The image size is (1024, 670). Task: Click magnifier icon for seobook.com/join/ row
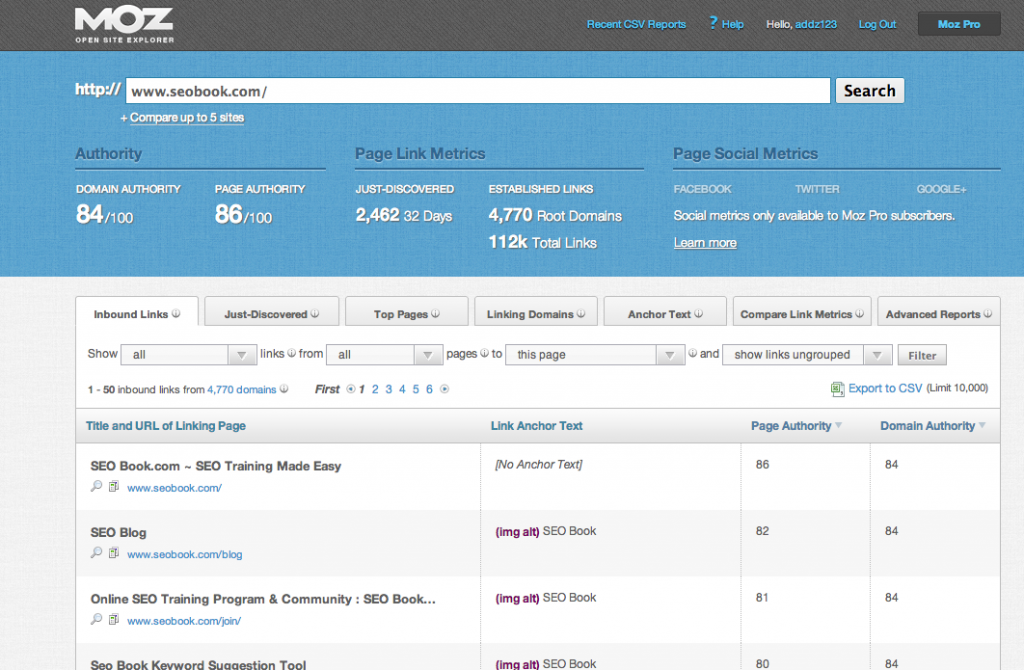(x=97, y=620)
